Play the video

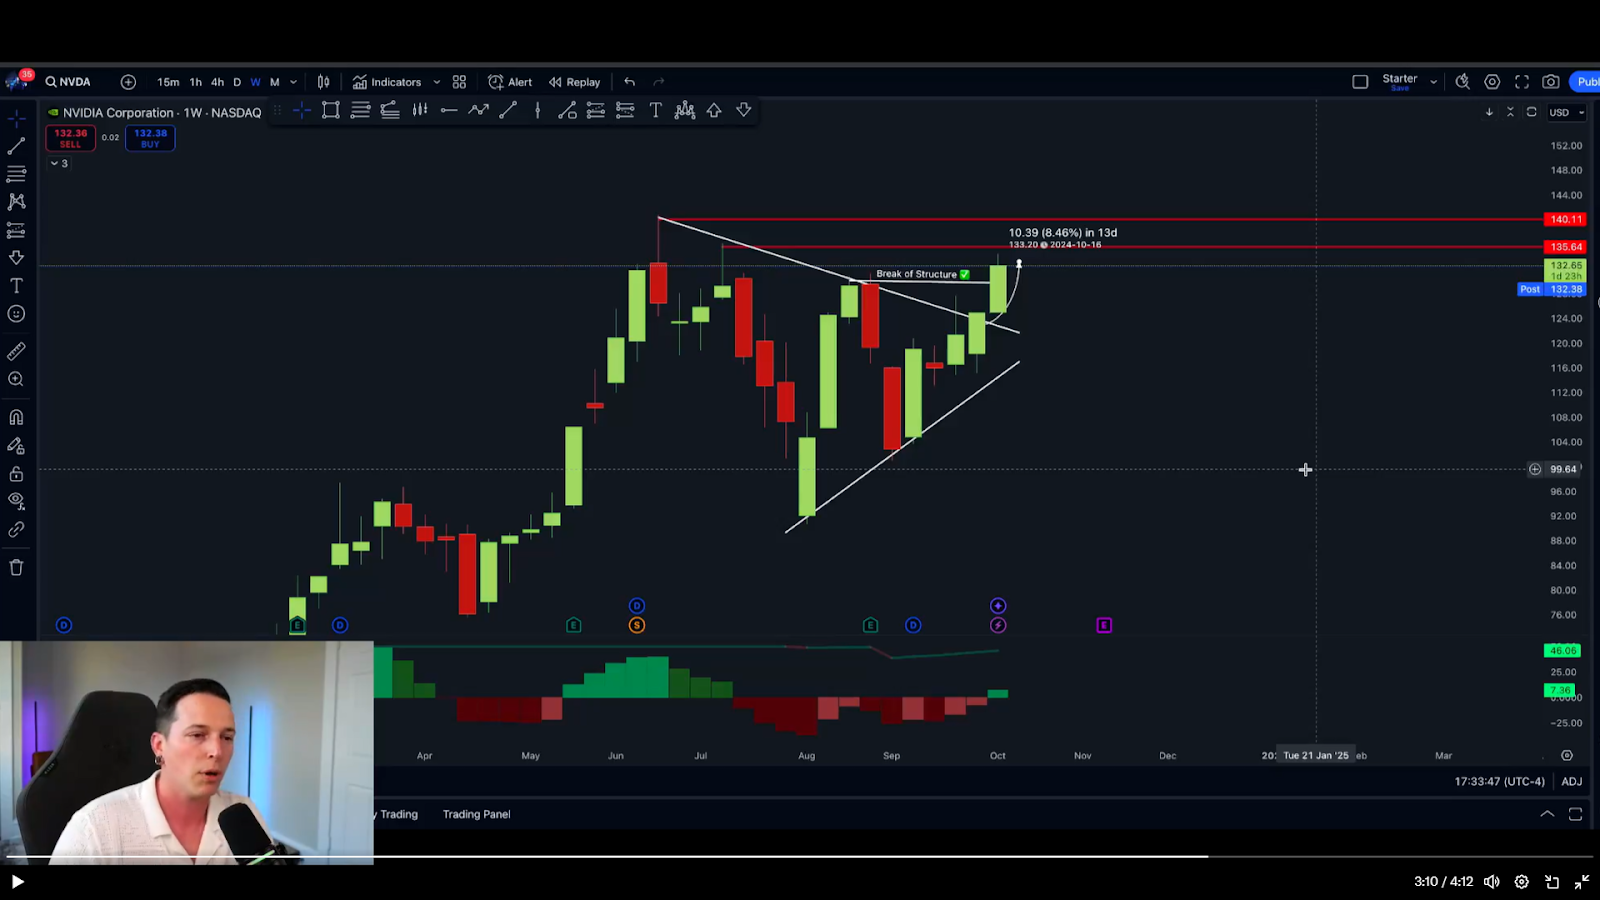click(17, 882)
